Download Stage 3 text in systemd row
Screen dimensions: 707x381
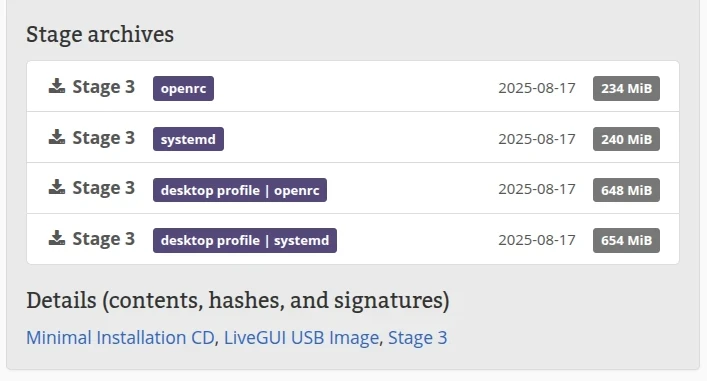[104, 138]
